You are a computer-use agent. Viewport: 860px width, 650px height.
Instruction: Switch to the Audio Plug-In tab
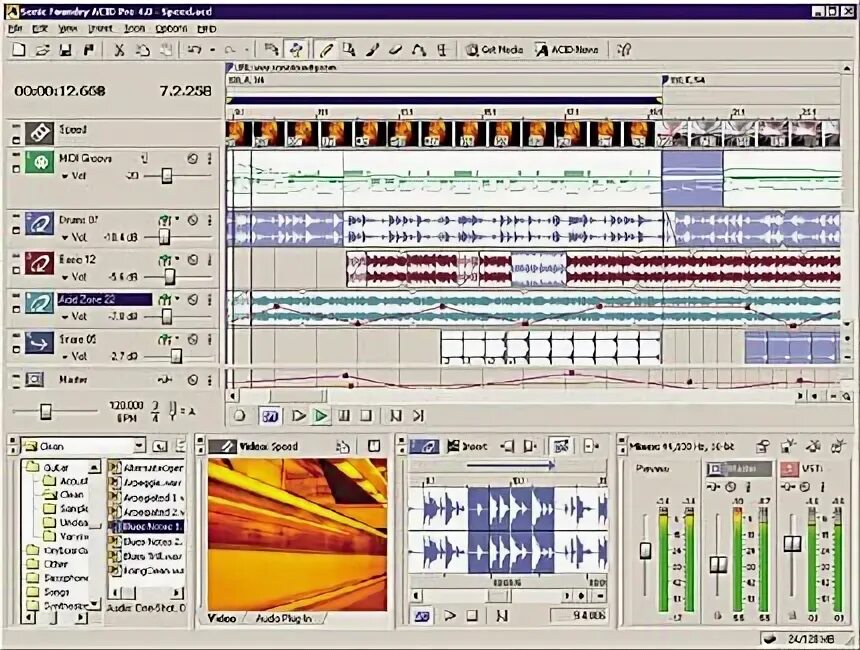coord(284,618)
